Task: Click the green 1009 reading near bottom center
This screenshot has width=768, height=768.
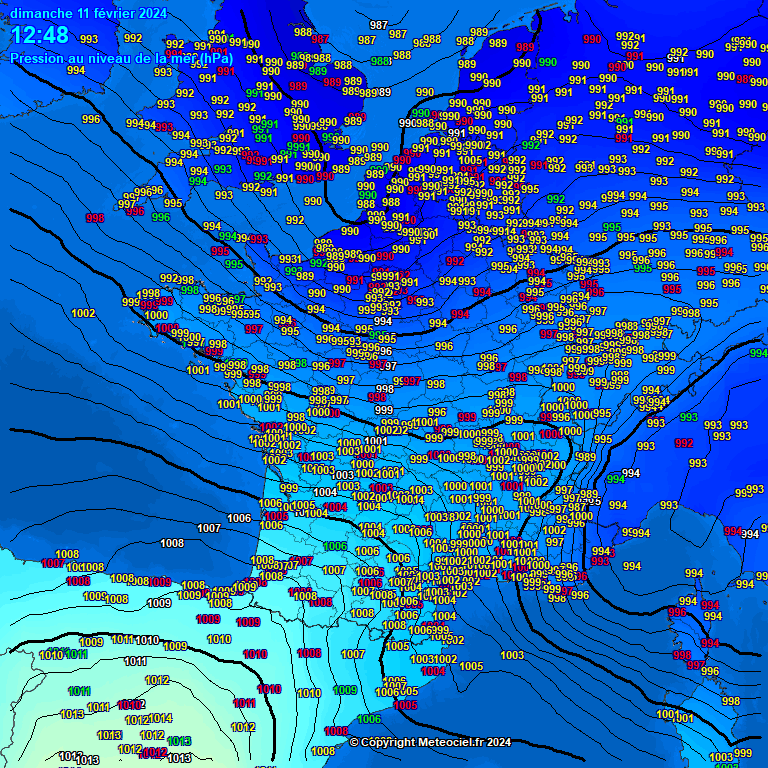Action: point(344,690)
